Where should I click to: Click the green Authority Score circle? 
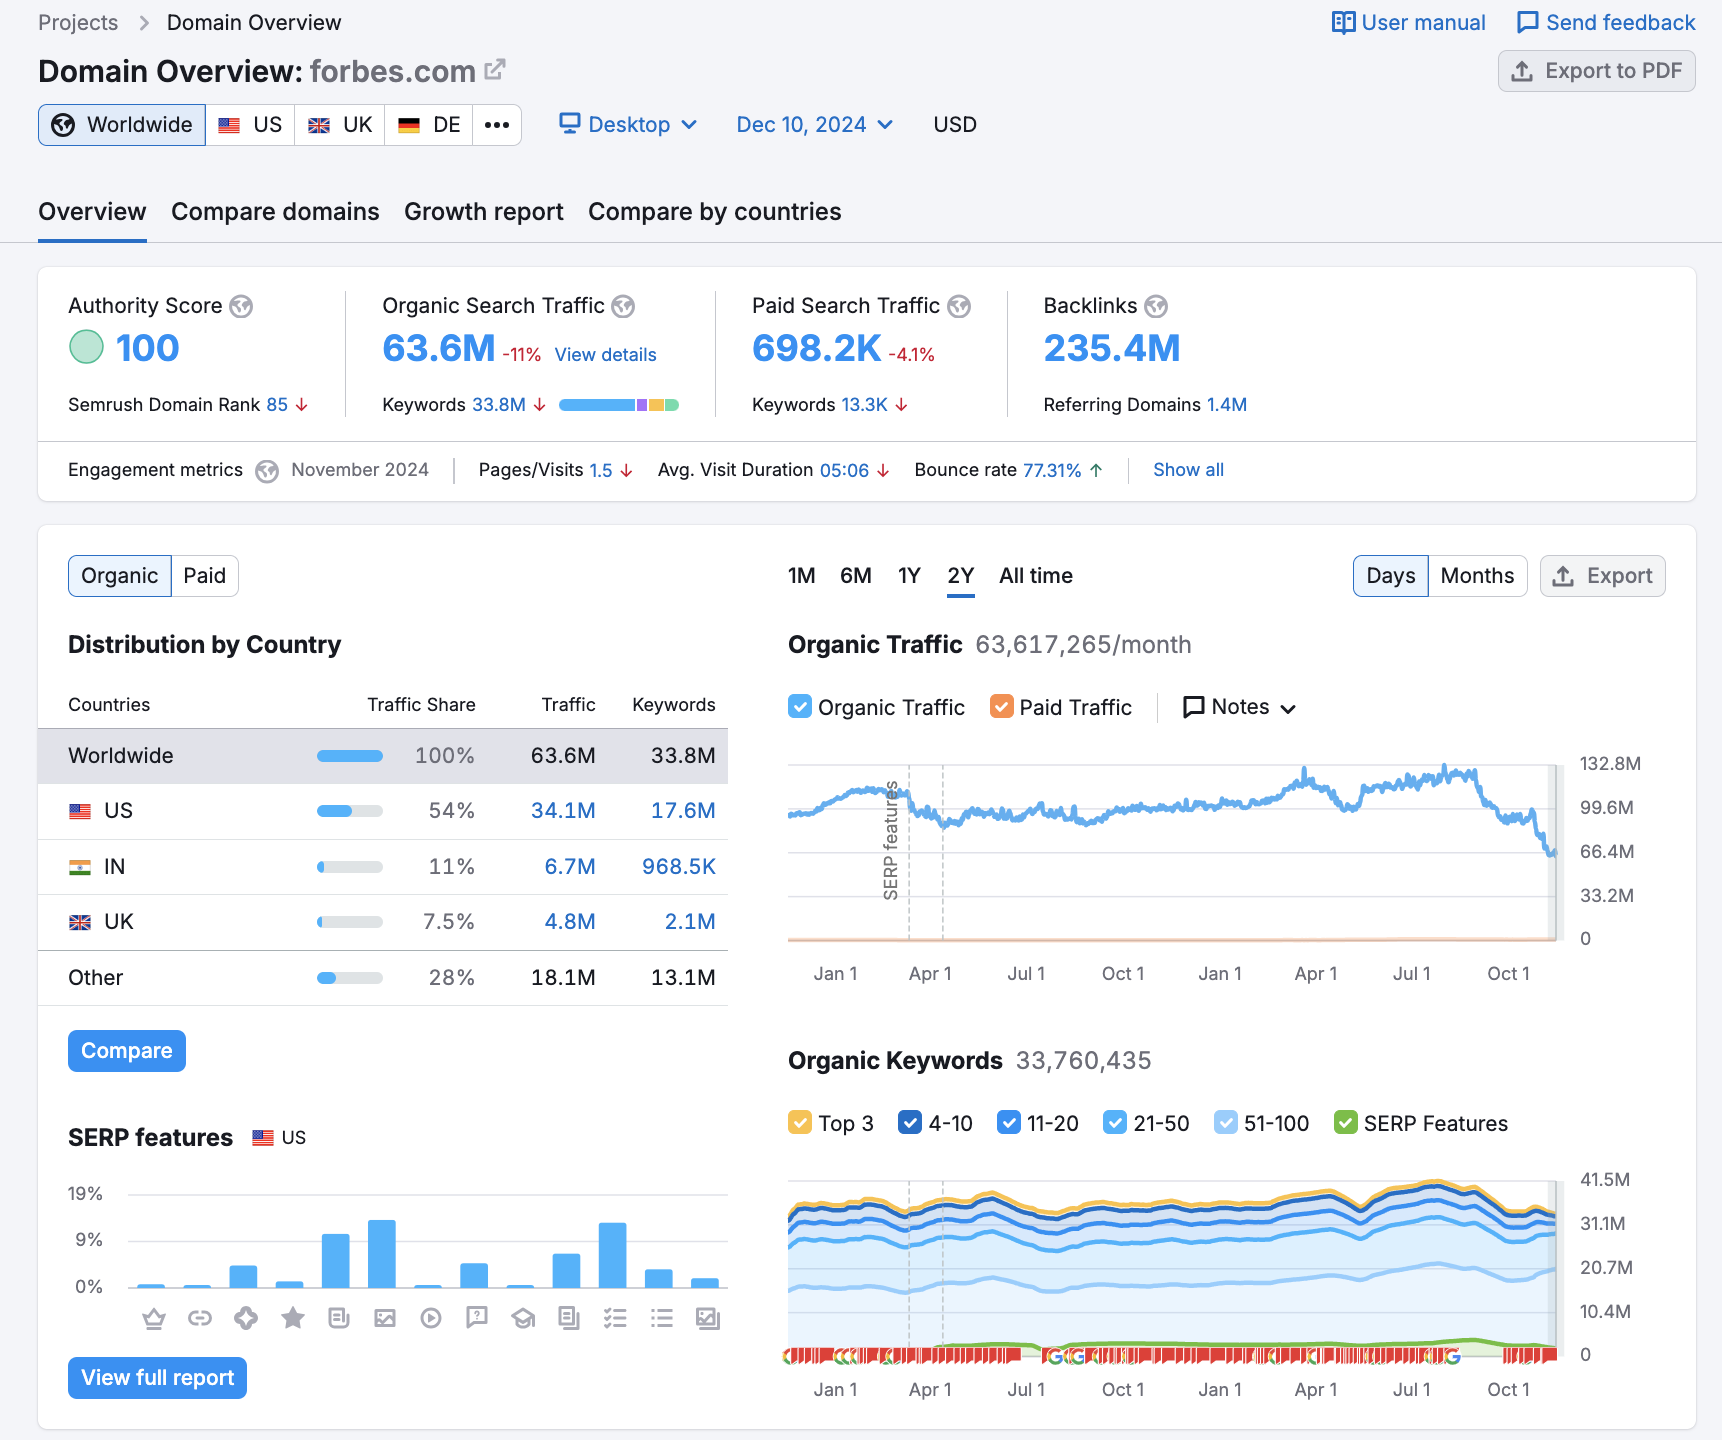tap(86, 348)
